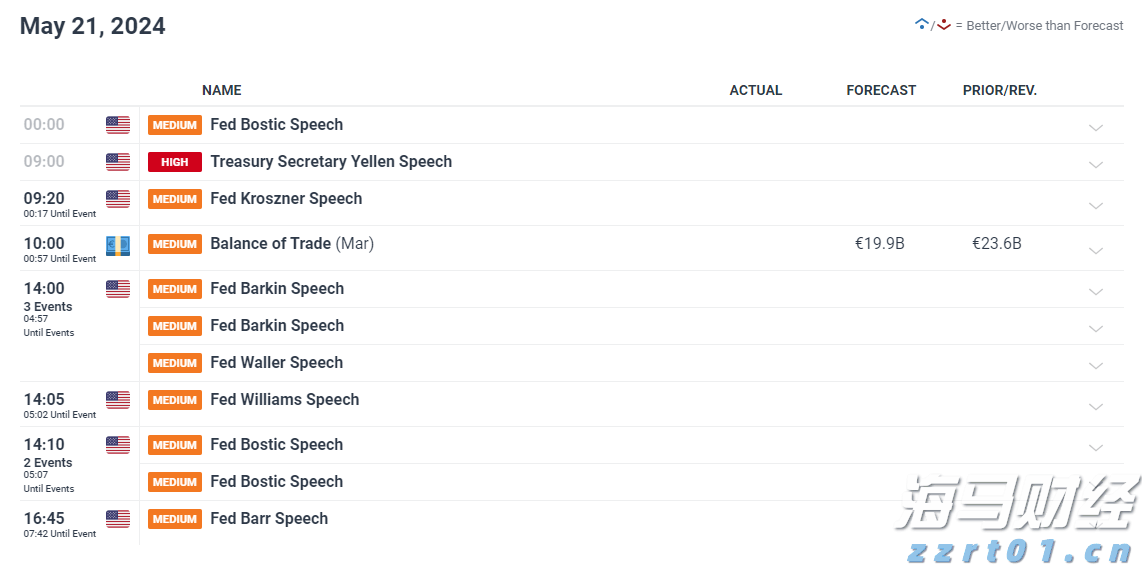This screenshot has height=567, width=1142.
Task: Click the PRIOR/REV. column header
Action: pyautogui.click(x=1000, y=90)
